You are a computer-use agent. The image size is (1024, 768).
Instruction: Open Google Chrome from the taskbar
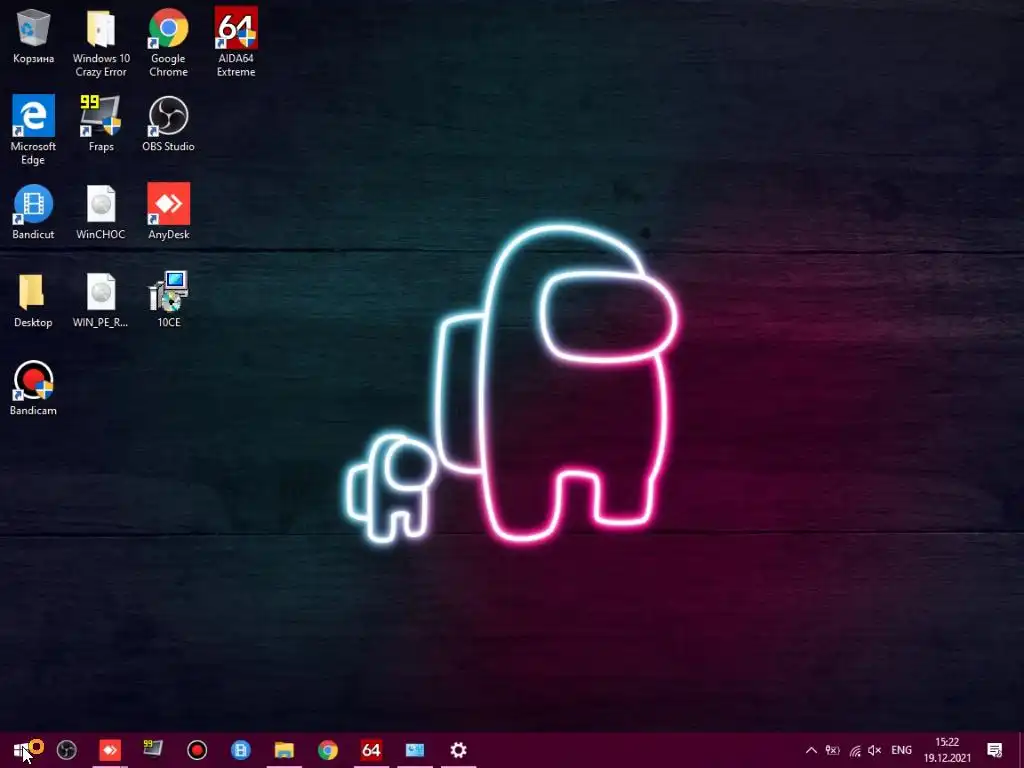(x=328, y=750)
